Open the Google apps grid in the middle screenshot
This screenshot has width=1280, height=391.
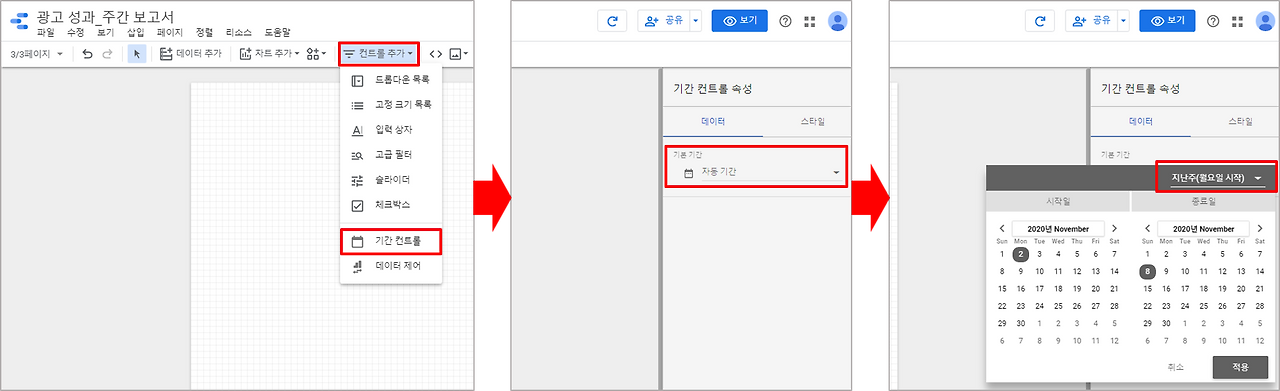[x=810, y=21]
